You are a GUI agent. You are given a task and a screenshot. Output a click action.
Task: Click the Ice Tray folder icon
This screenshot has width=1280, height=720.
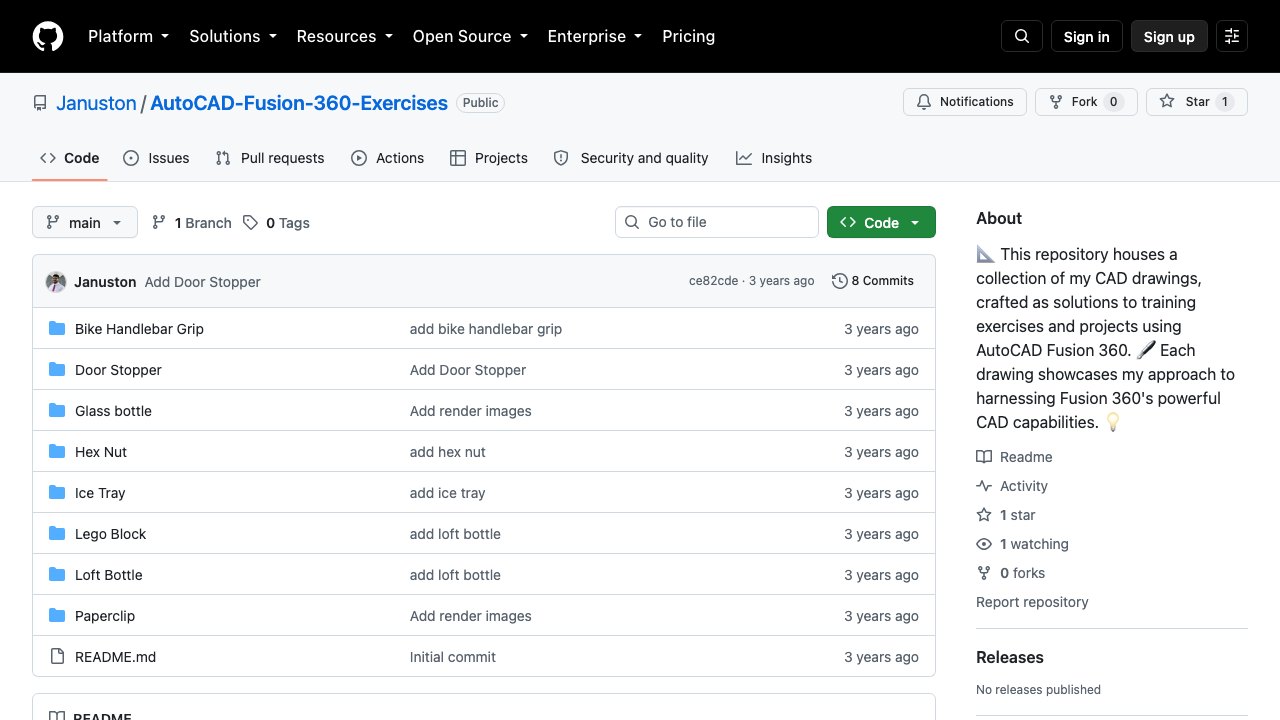57,493
